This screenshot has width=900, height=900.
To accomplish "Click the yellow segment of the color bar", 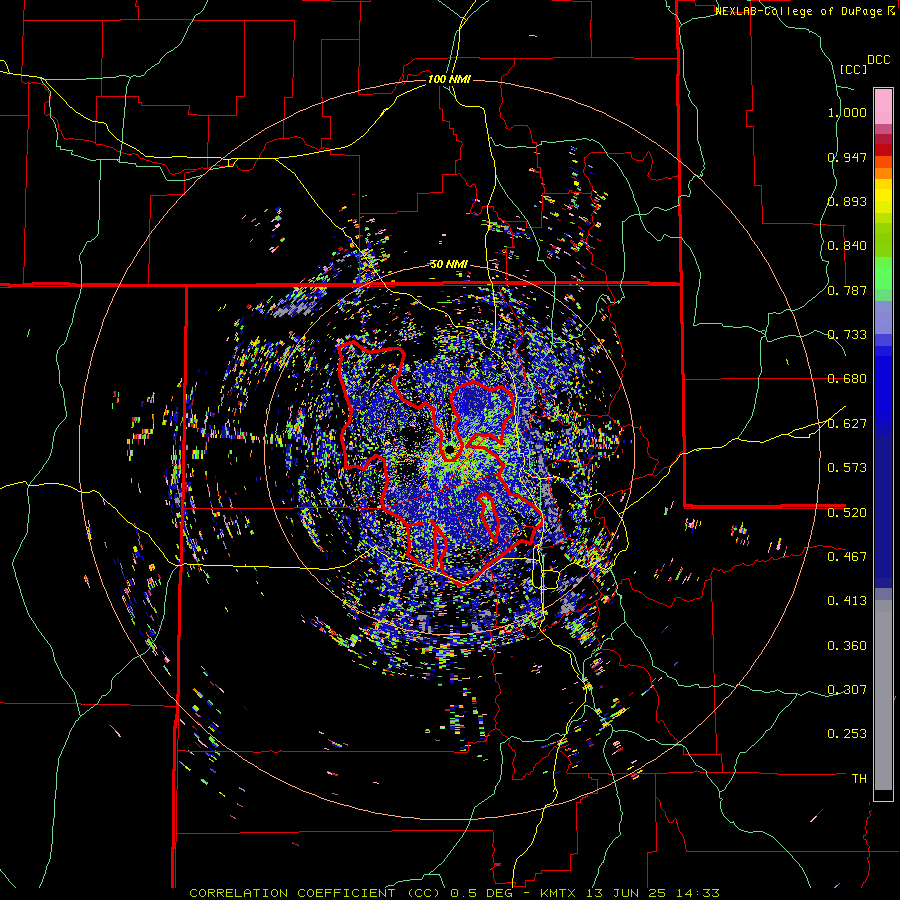I will tap(883, 196).
